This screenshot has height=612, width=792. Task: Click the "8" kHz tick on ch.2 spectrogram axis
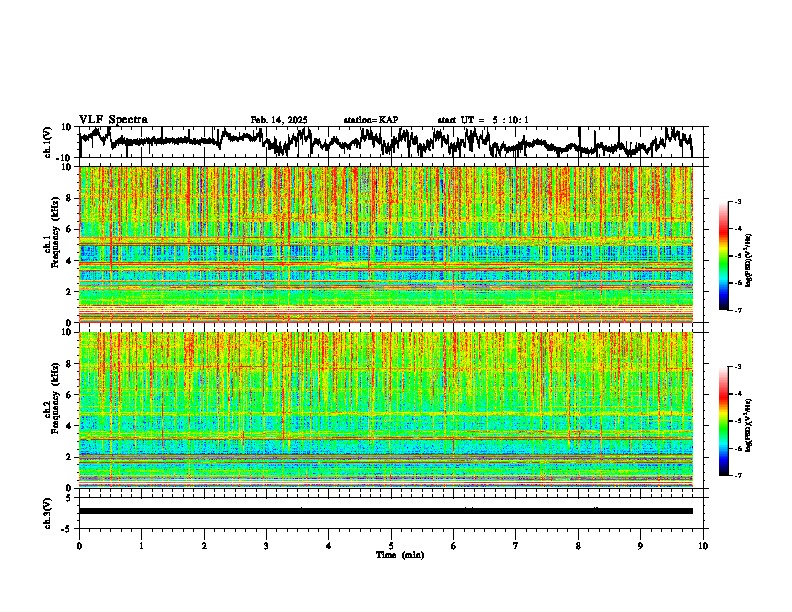click(70, 363)
